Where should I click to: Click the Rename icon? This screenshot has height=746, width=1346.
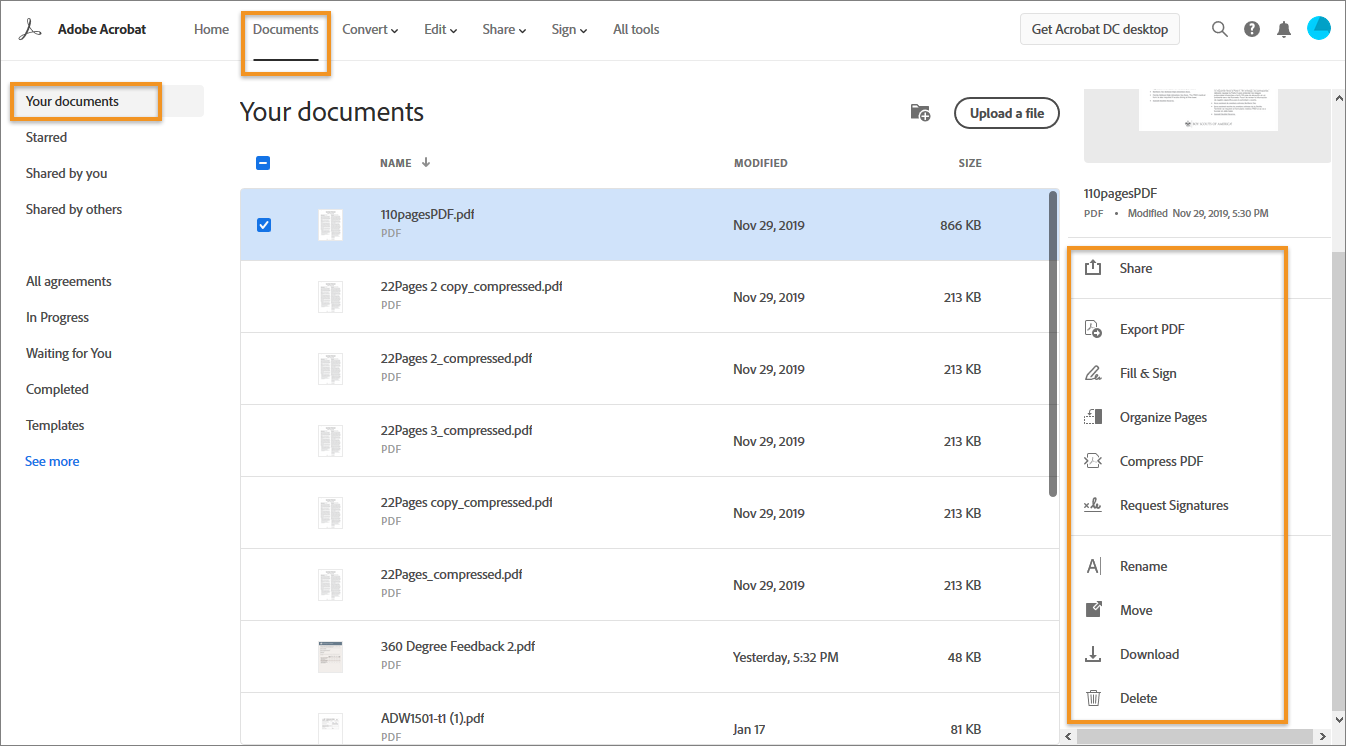coord(1094,566)
